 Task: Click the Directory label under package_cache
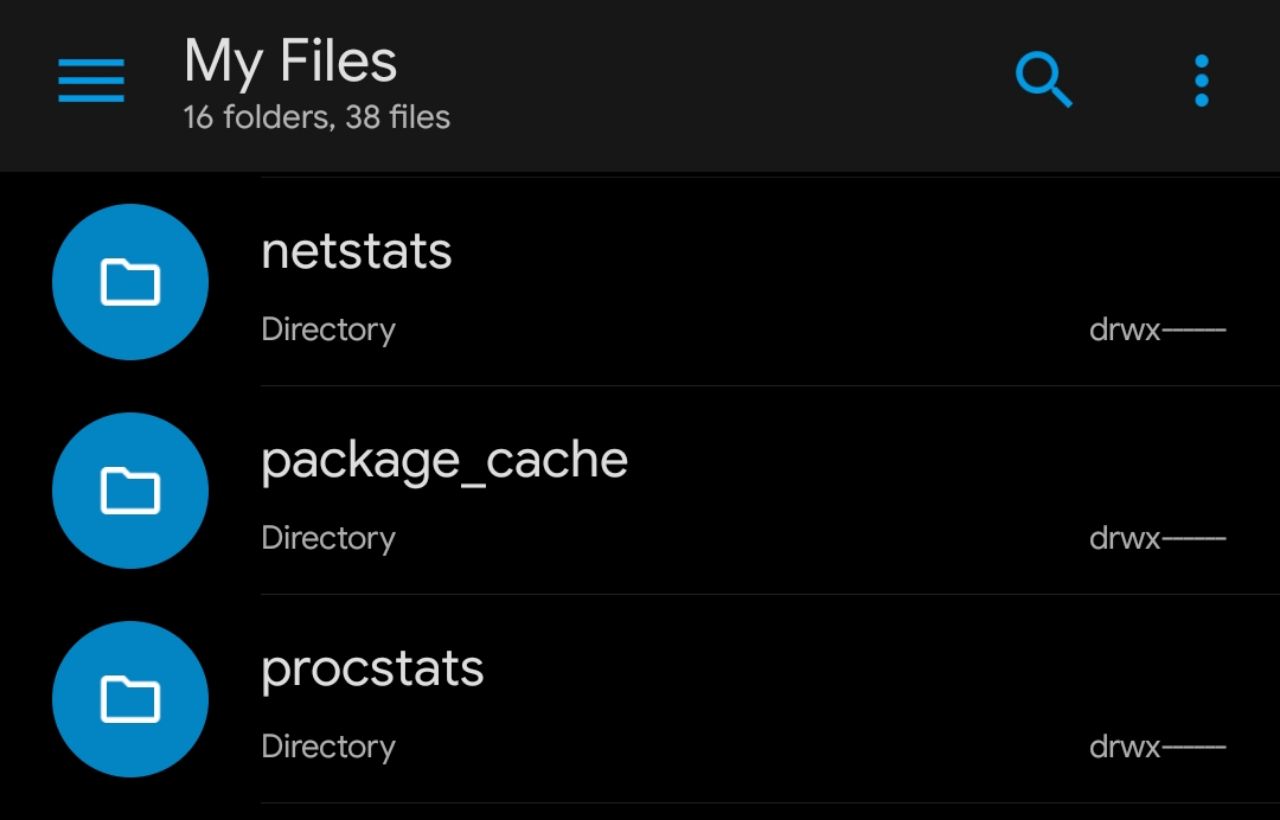tap(328, 538)
